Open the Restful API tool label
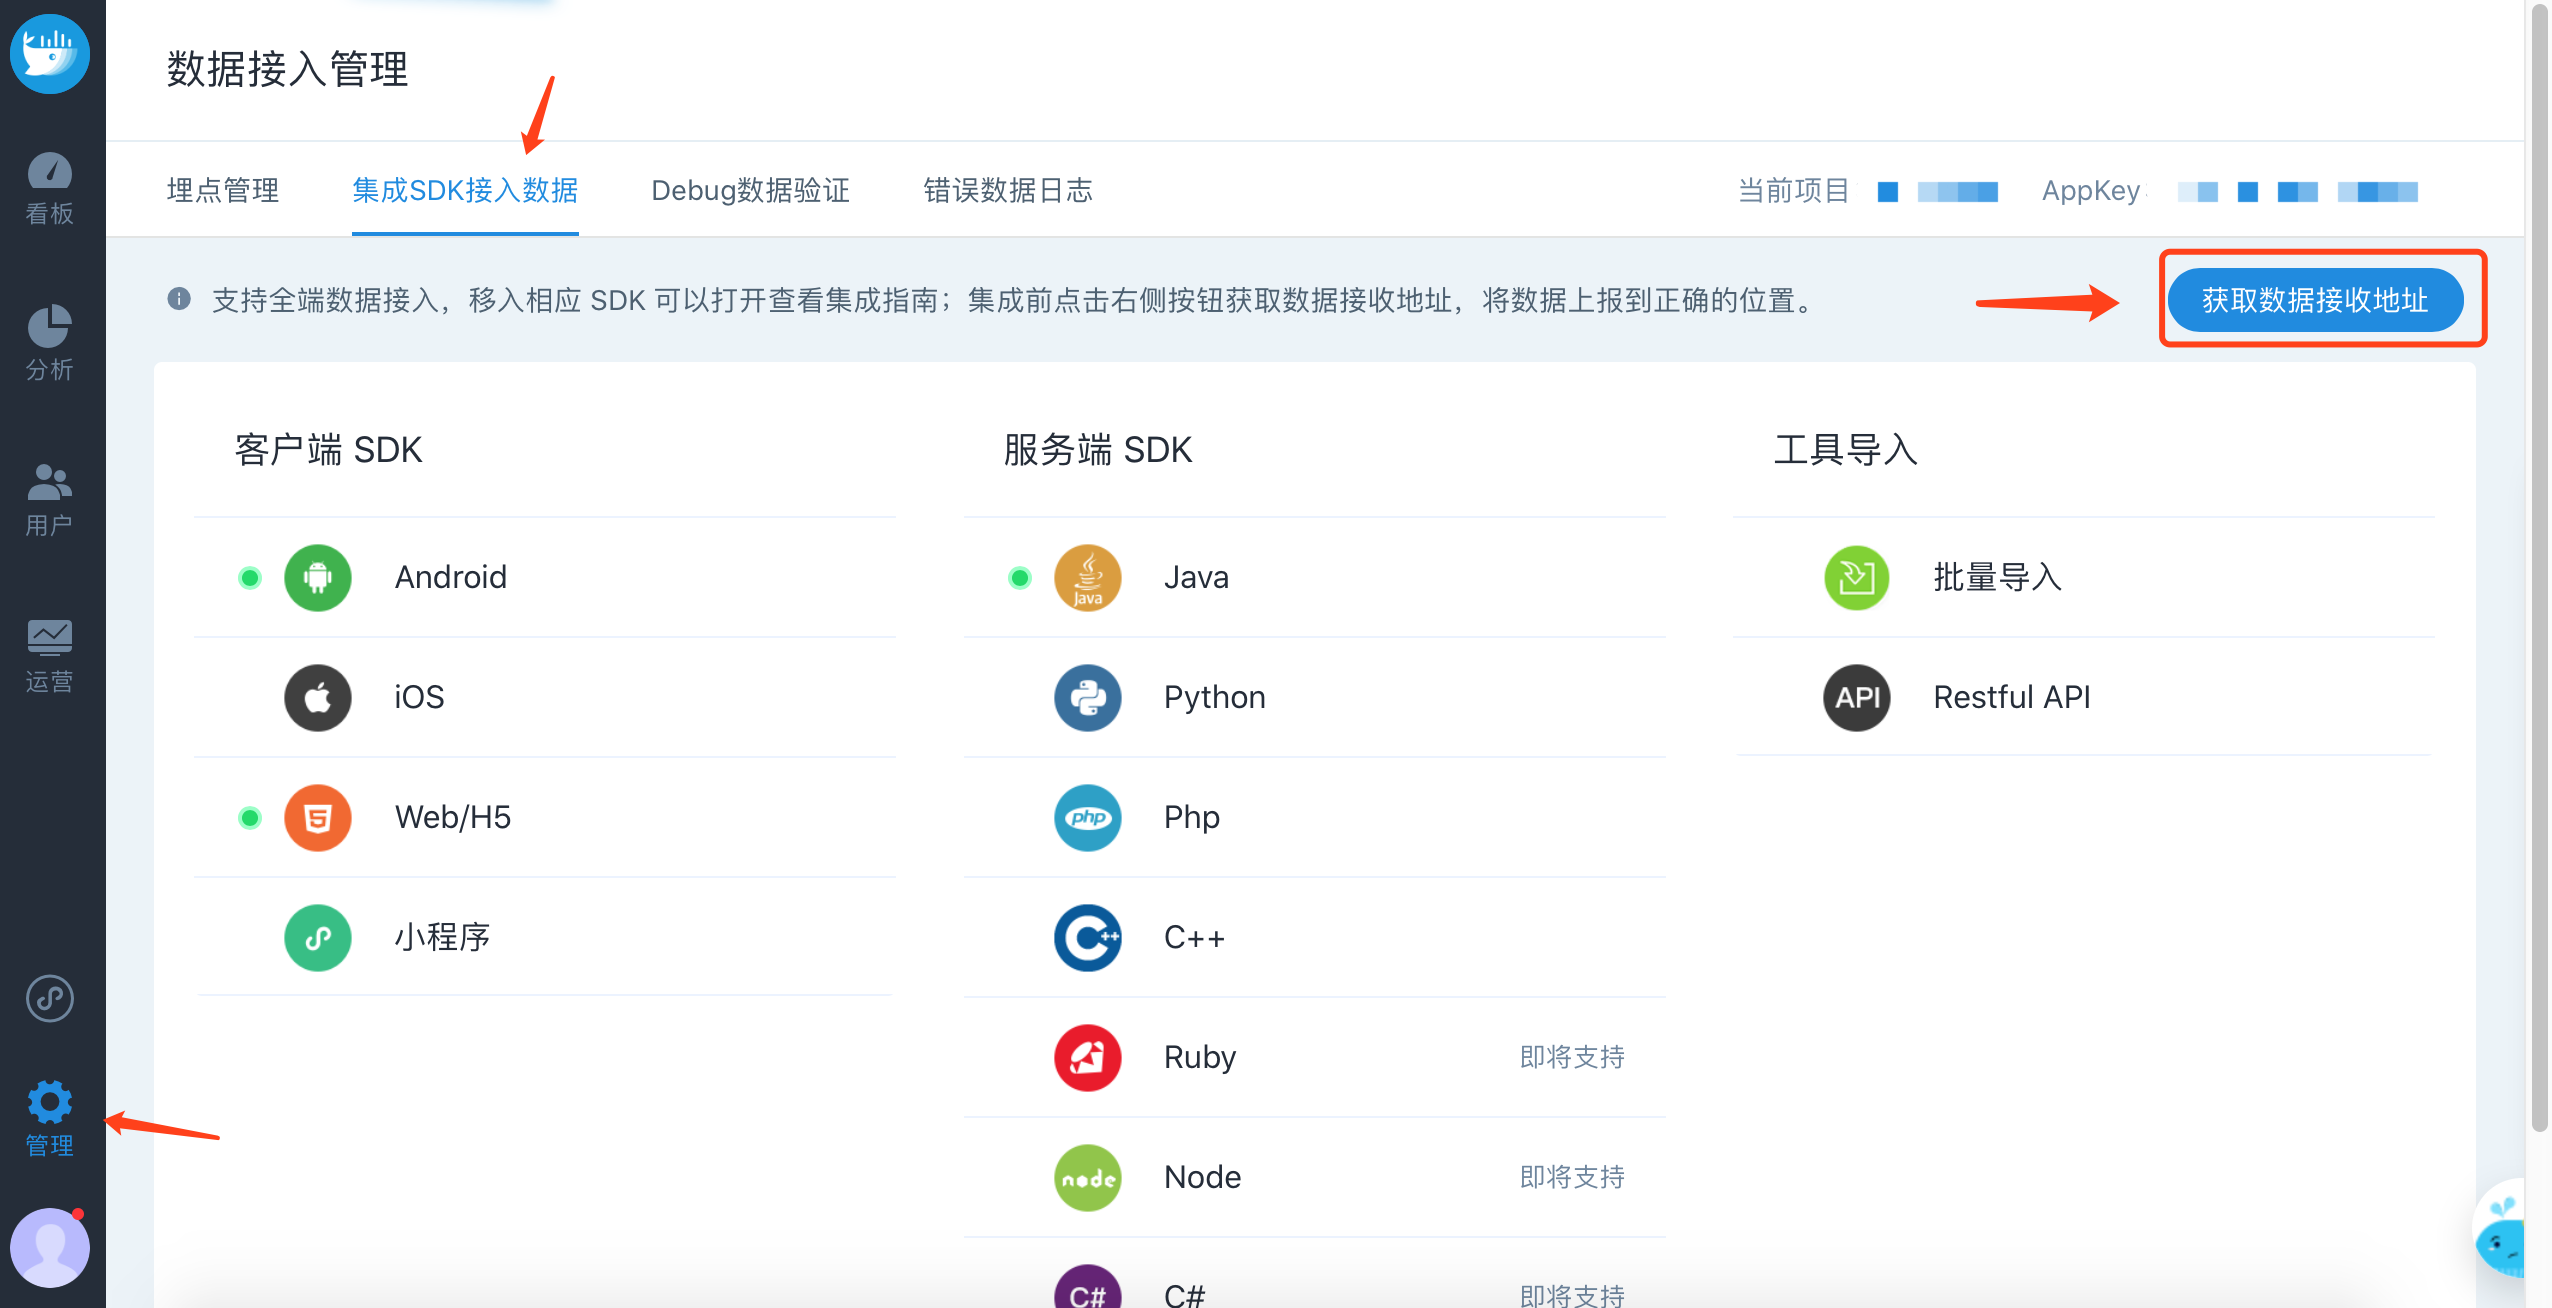Image resolution: width=2552 pixels, height=1308 pixels. [x=2012, y=697]
